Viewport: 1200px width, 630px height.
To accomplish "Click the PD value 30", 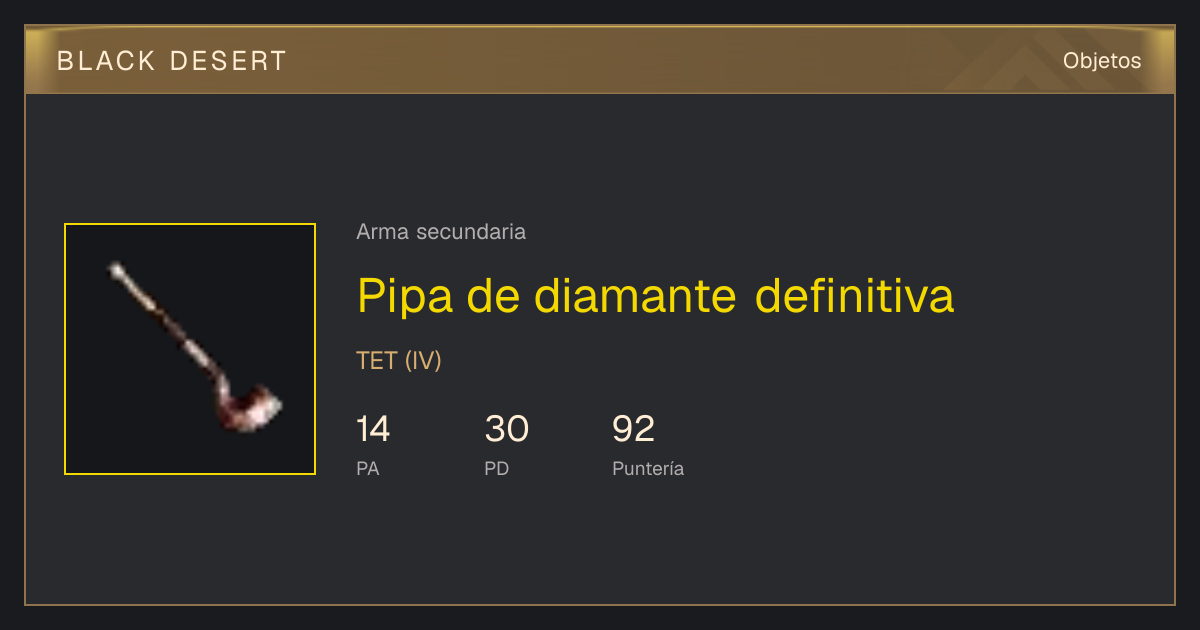I will point(507,429).
